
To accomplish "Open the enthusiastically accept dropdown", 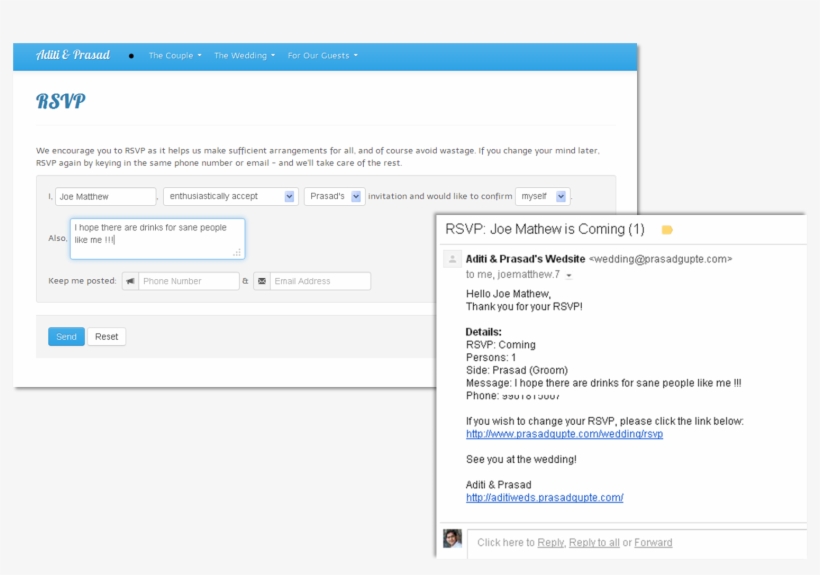I will click(x=231, y=197).
